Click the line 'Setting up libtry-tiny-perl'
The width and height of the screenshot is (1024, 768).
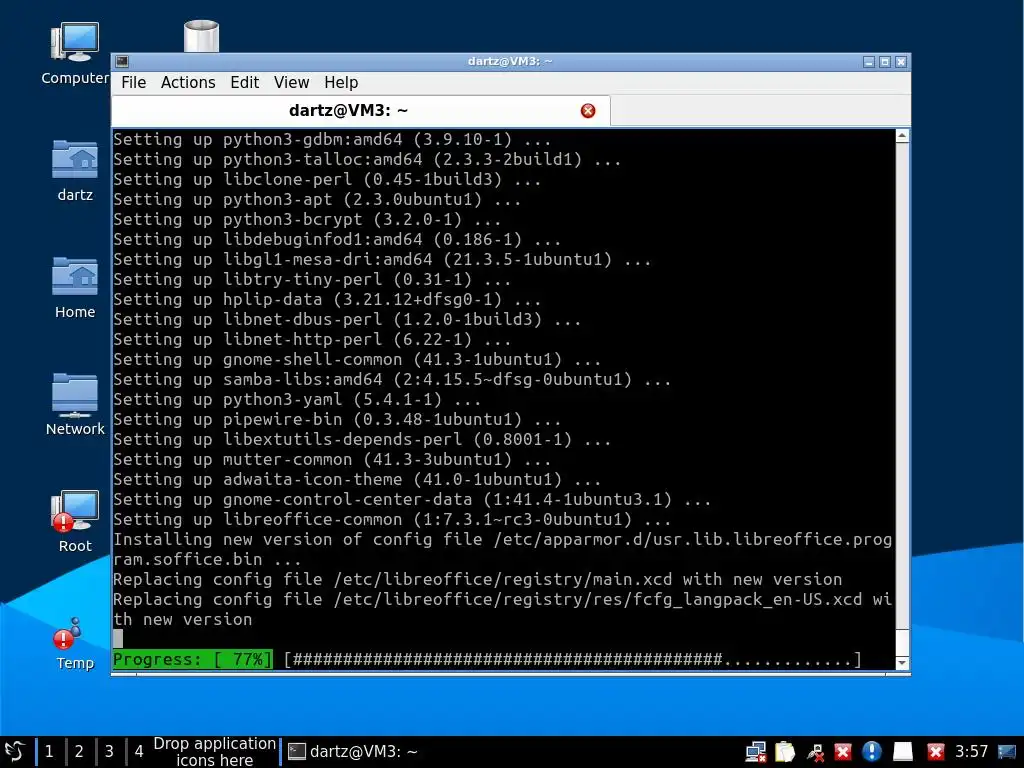312,280
